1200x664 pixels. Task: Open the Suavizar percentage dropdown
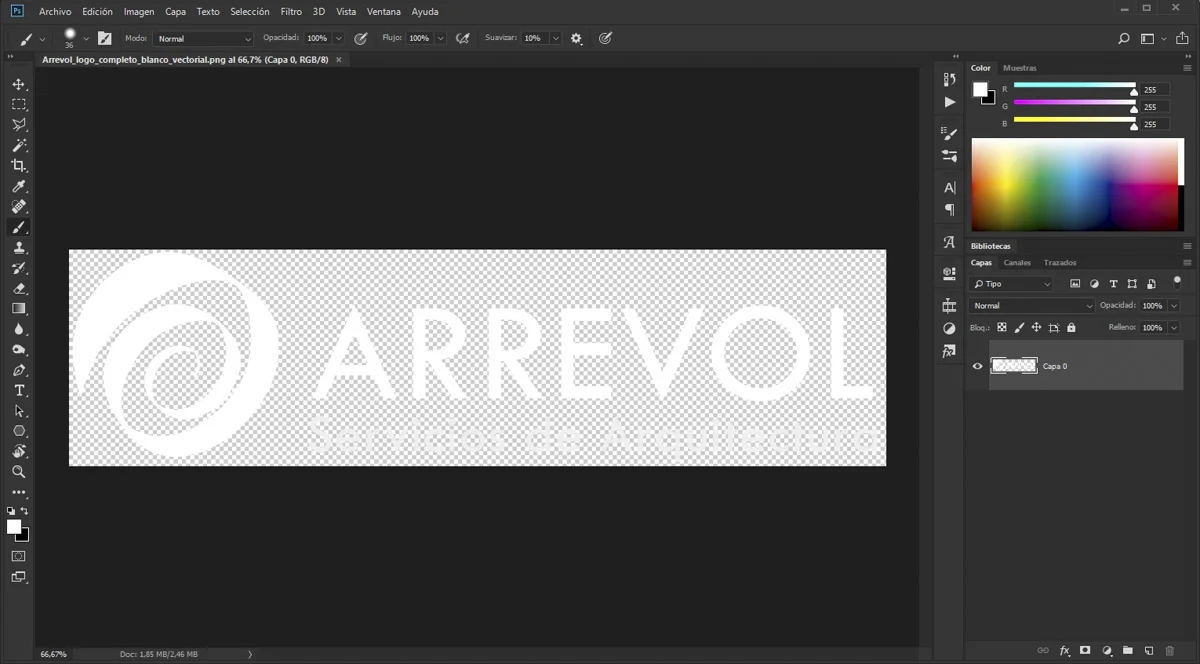(555, 38)
